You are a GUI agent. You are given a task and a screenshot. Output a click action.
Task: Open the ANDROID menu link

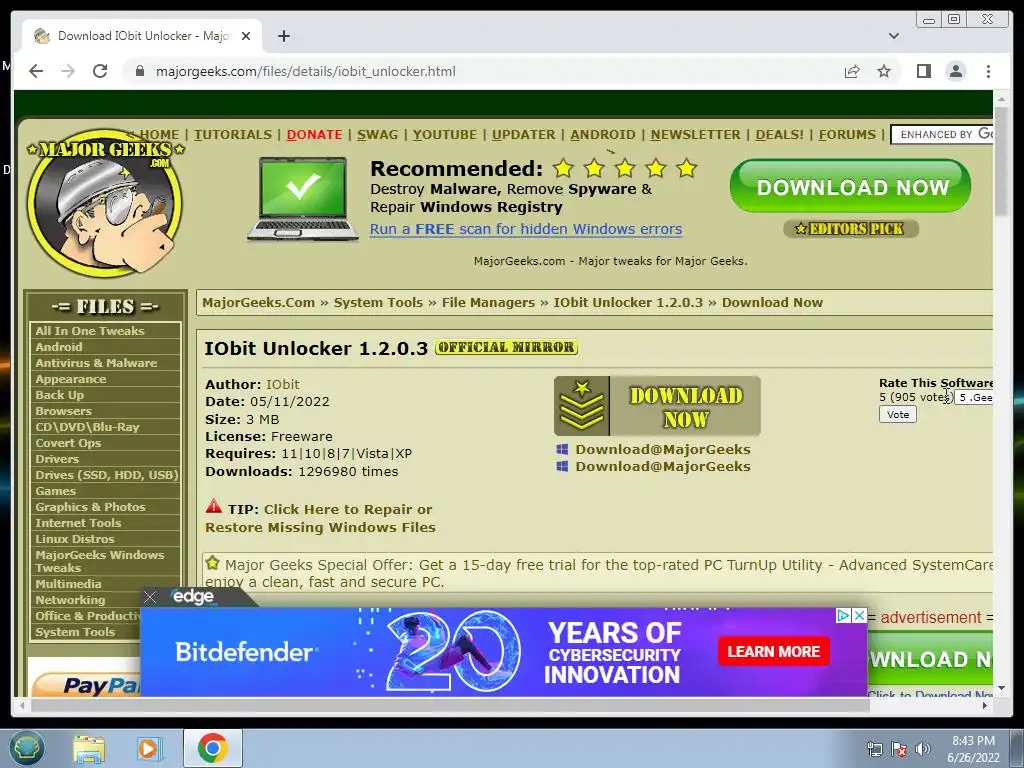pos(602,135)
